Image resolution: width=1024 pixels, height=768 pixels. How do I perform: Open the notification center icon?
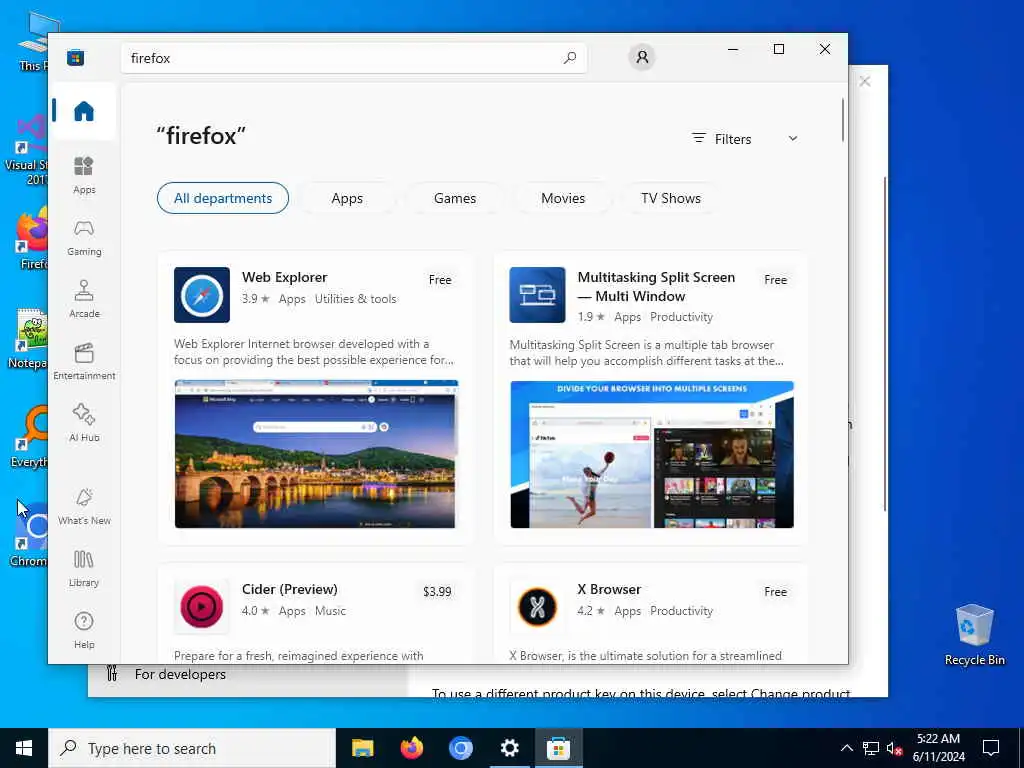991,748
